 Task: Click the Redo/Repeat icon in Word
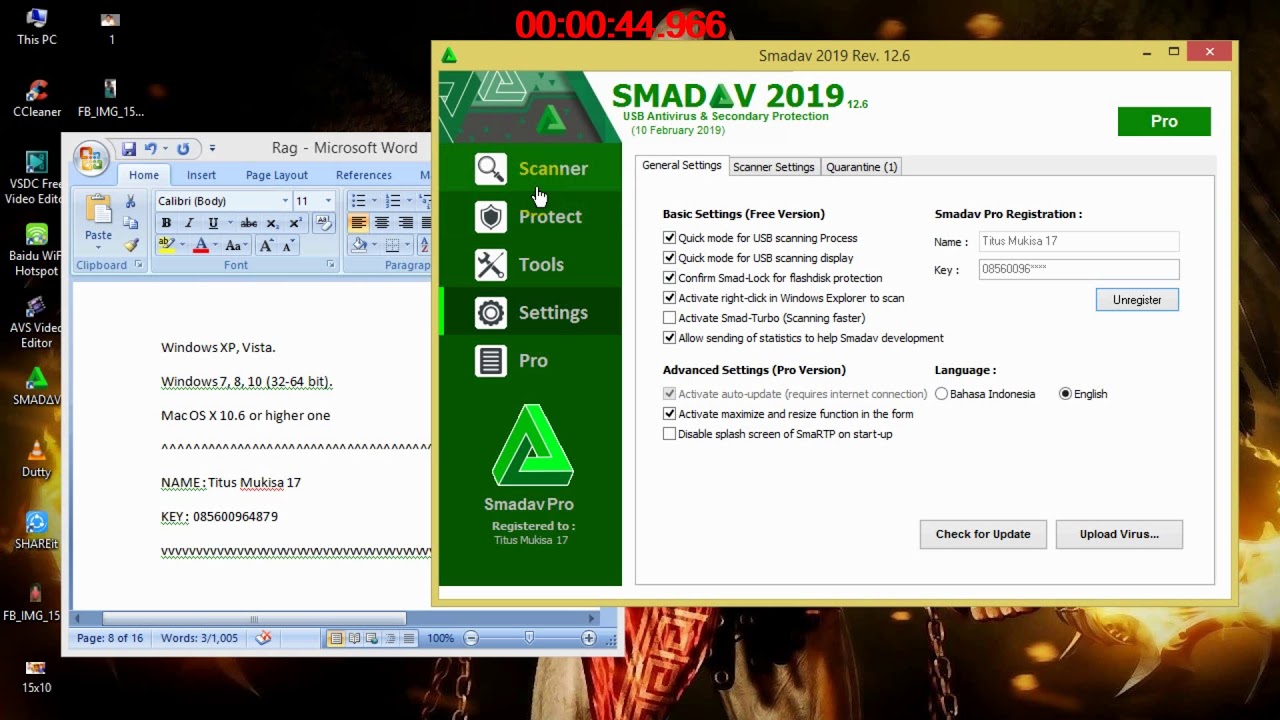183,149
